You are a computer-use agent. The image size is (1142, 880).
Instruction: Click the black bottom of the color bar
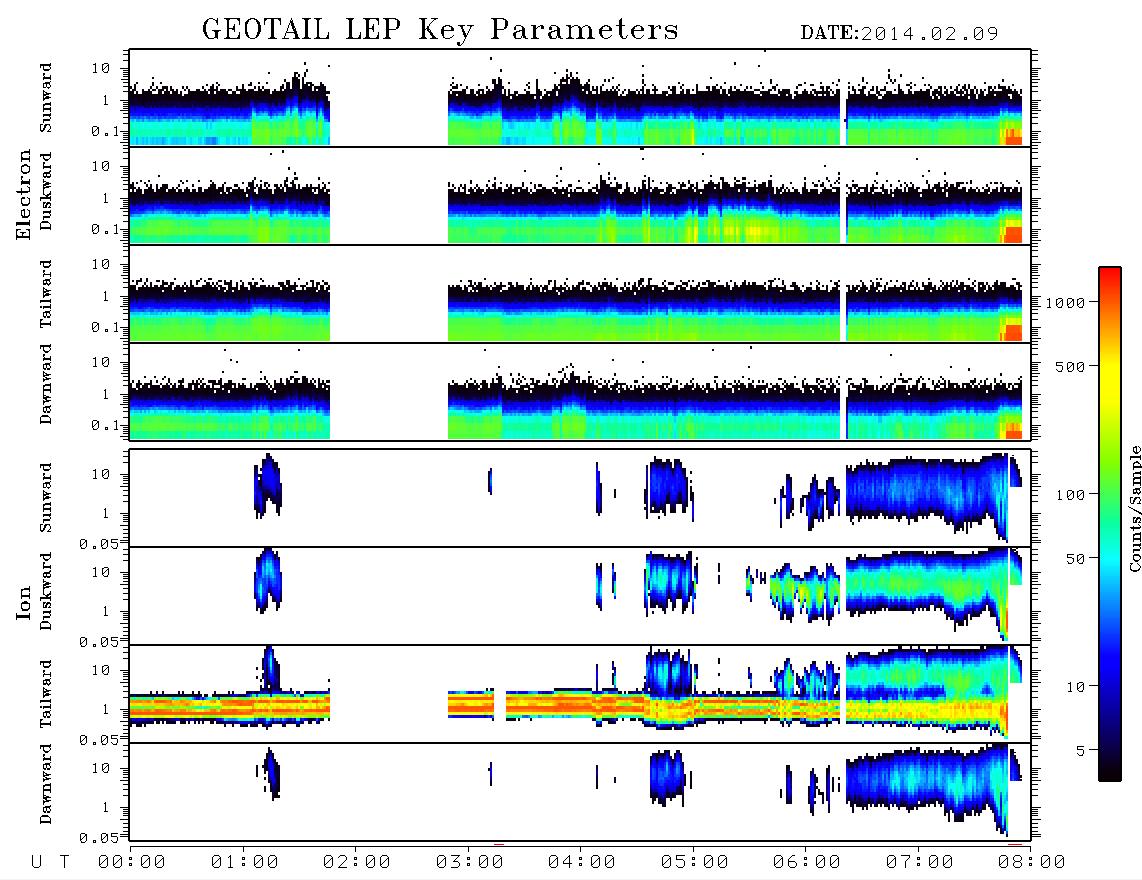(x=1110, y=769)
